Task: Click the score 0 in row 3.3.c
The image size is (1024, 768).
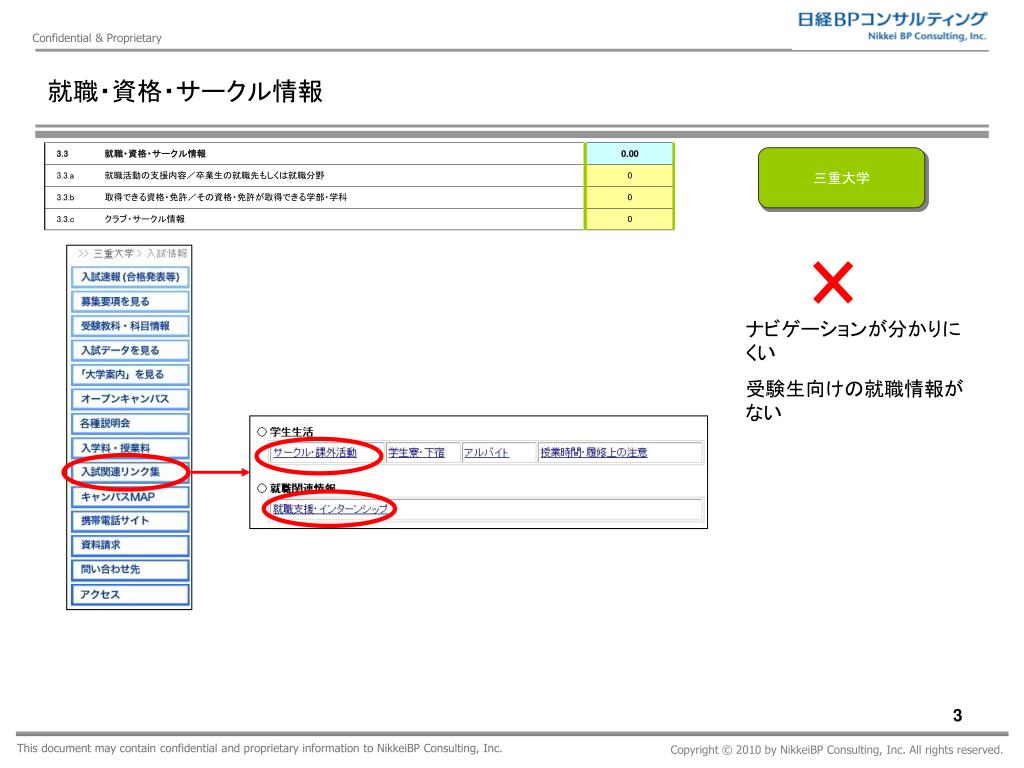Action: (630, 219)
